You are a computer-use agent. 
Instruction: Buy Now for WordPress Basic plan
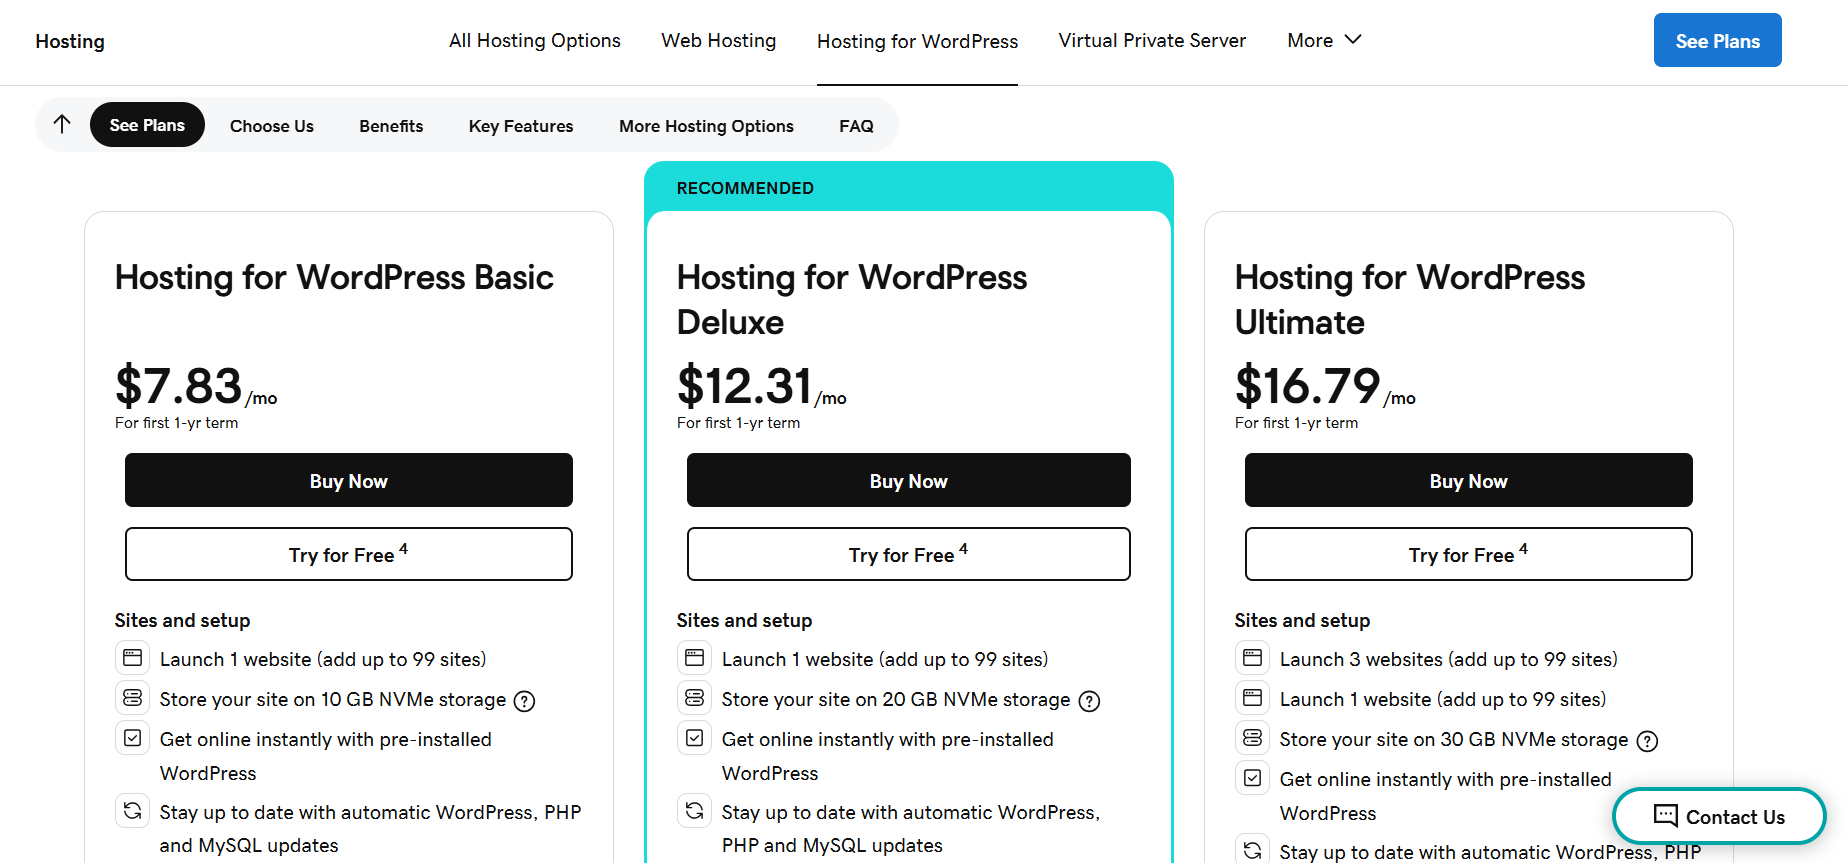[x=349, y=480]
